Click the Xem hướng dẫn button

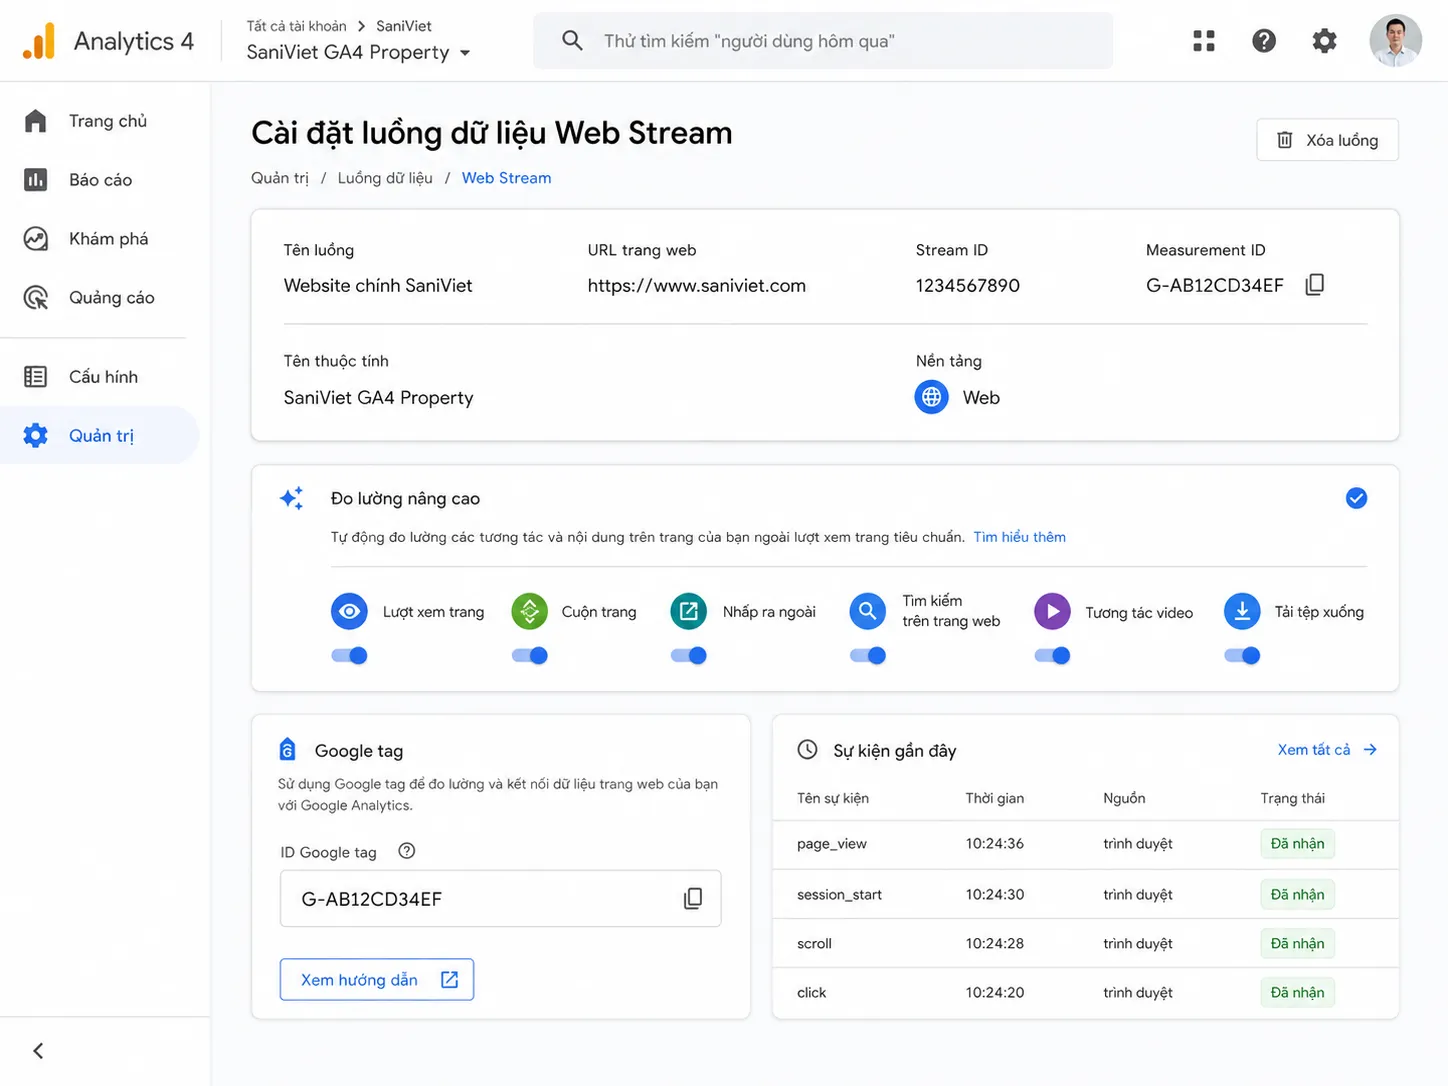377,980
